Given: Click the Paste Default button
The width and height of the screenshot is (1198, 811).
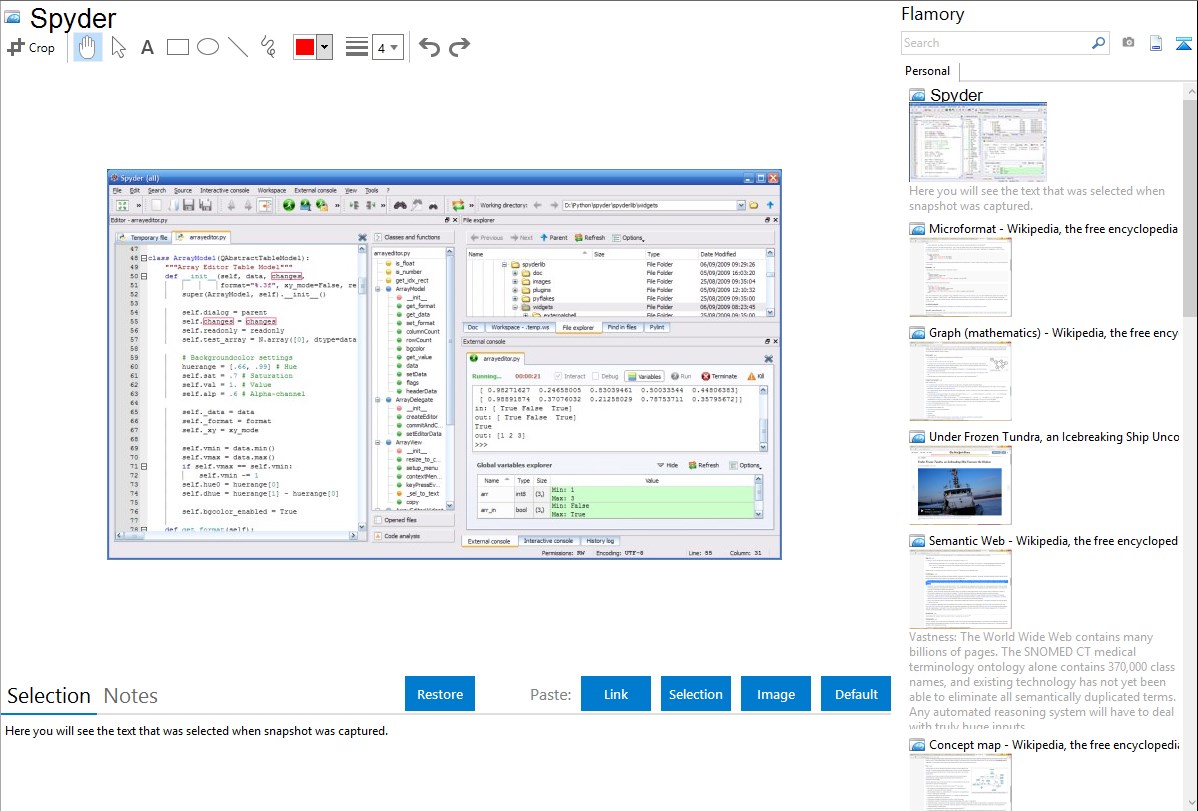Looking at the screenshot, I should point(856,694).
